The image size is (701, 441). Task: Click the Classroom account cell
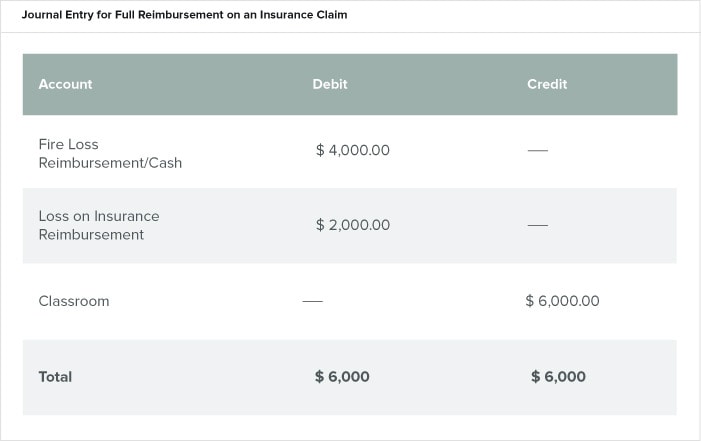(74, 301)
